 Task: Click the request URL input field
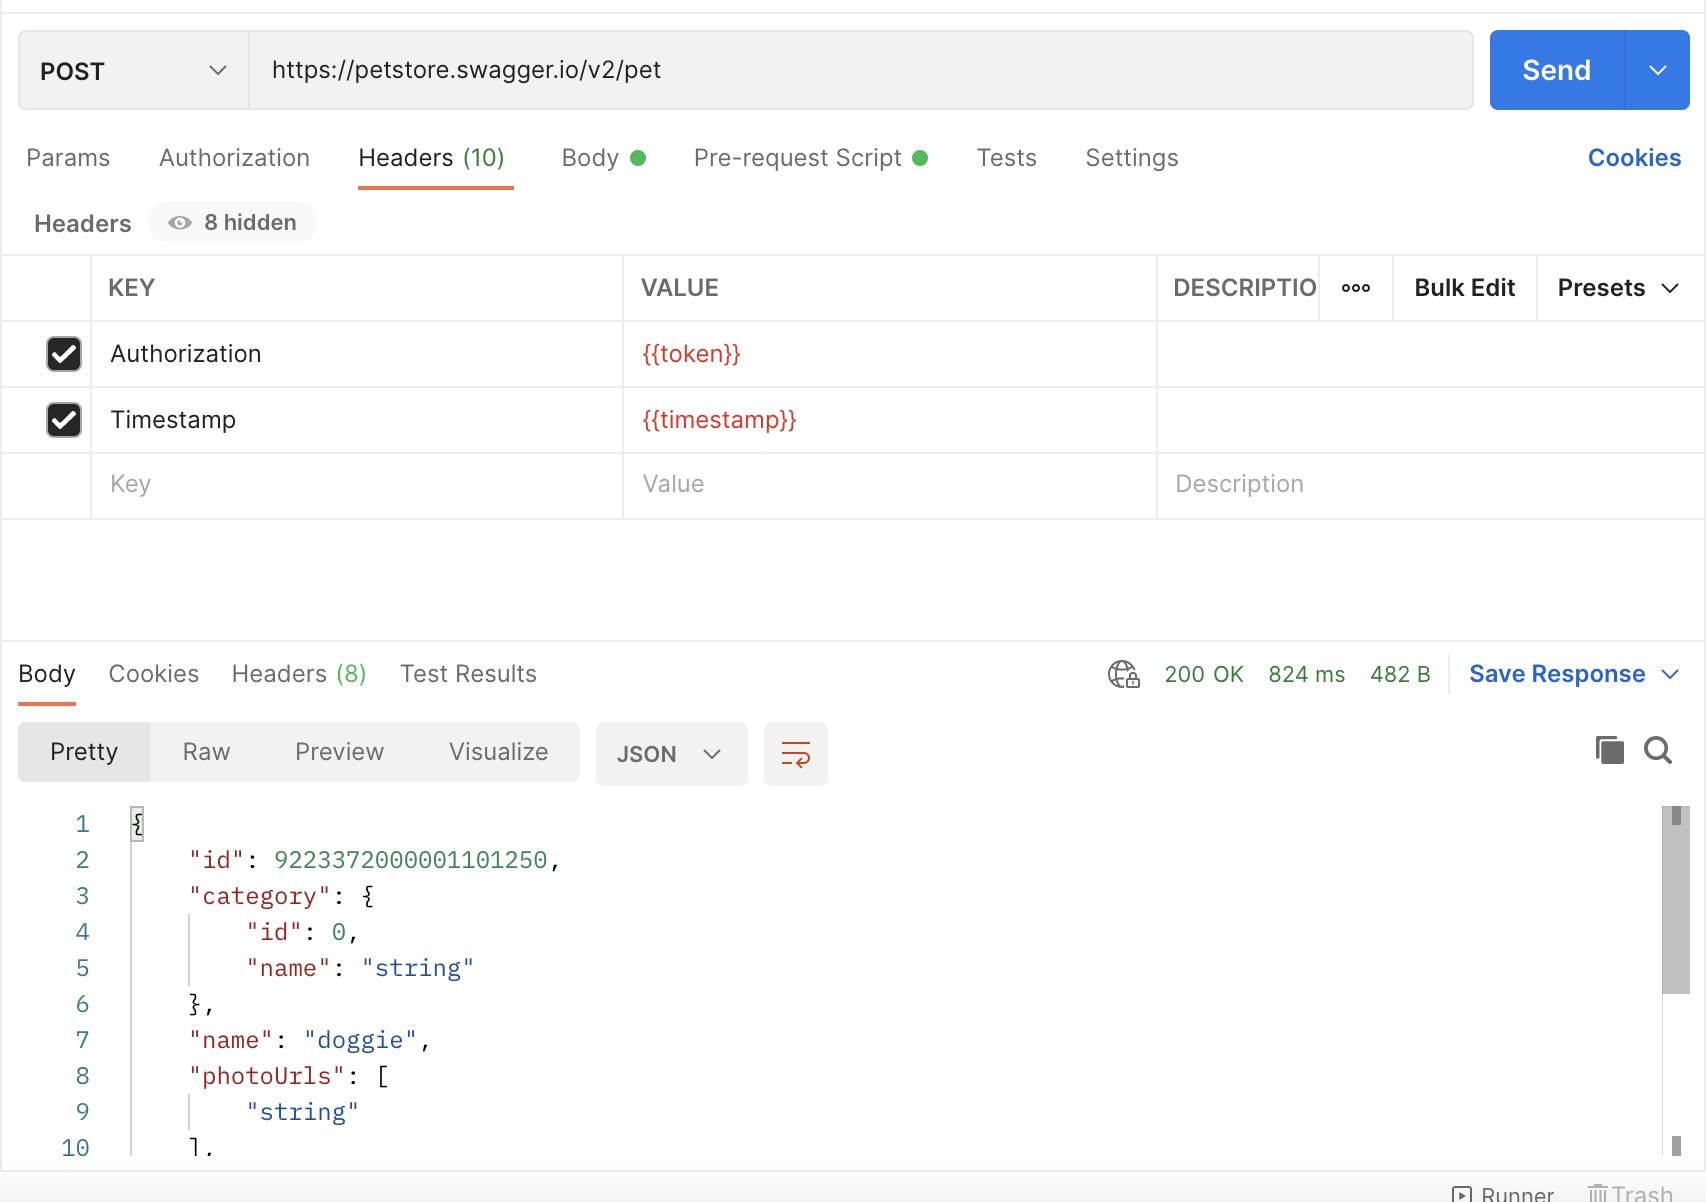(x=861, y=70)
